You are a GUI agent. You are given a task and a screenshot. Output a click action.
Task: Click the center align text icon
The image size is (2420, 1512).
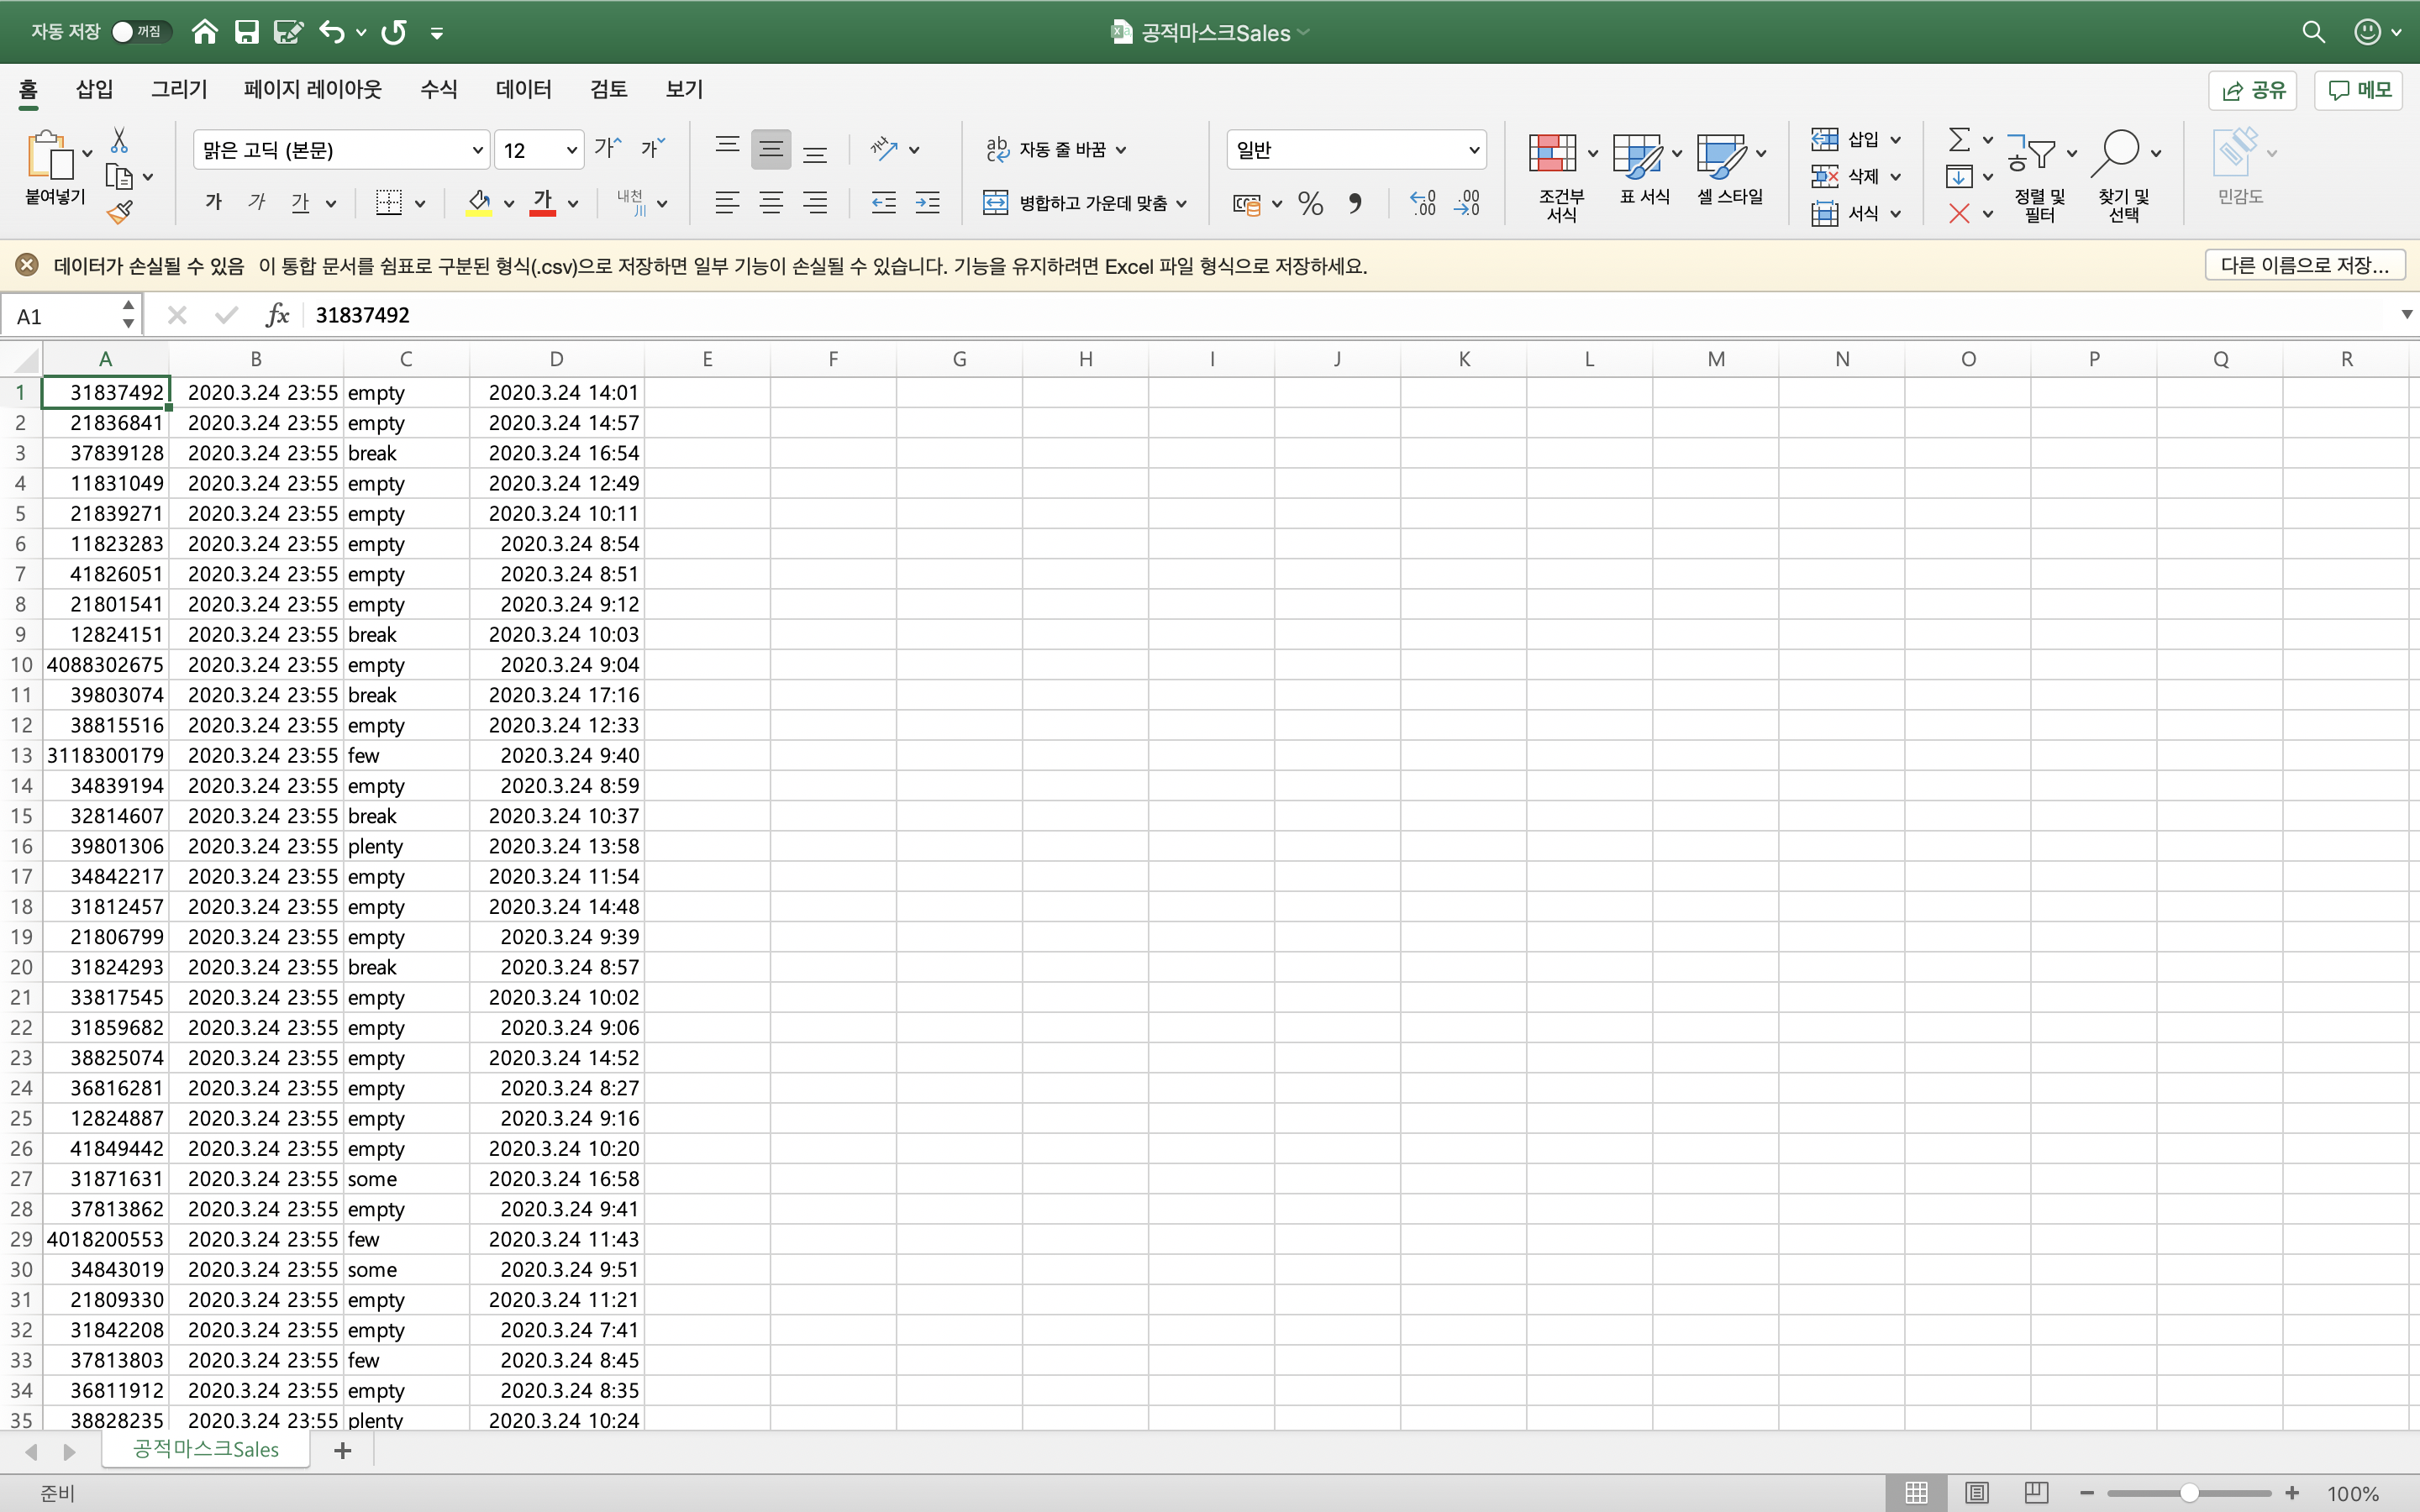point(771,204)
